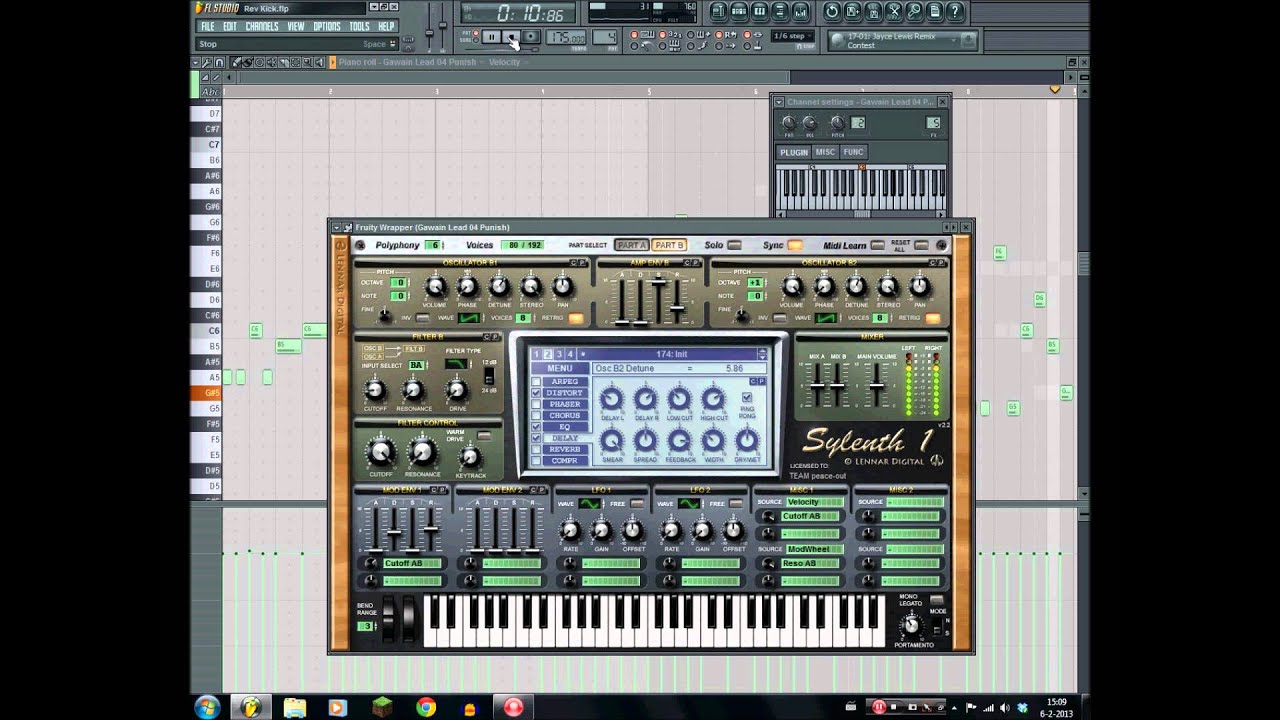Click the Record transport button
Viewport: 1280px width, 720px height.
(x=531, y=37)
